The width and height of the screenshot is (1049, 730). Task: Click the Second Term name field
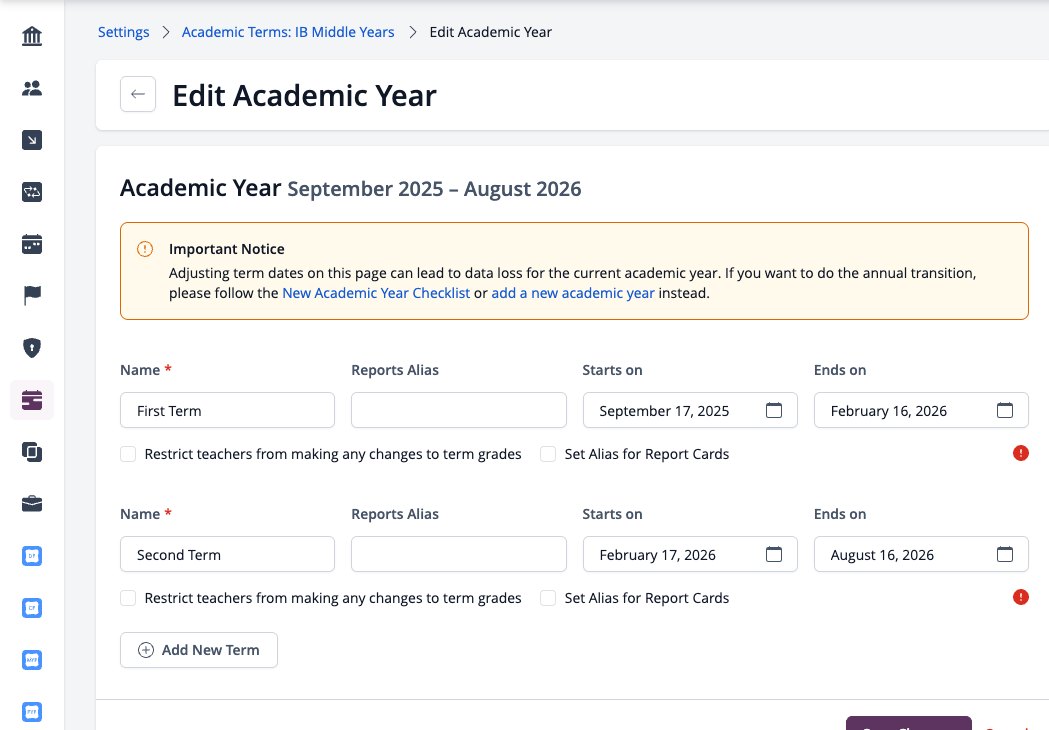click(x=227, y=554)
